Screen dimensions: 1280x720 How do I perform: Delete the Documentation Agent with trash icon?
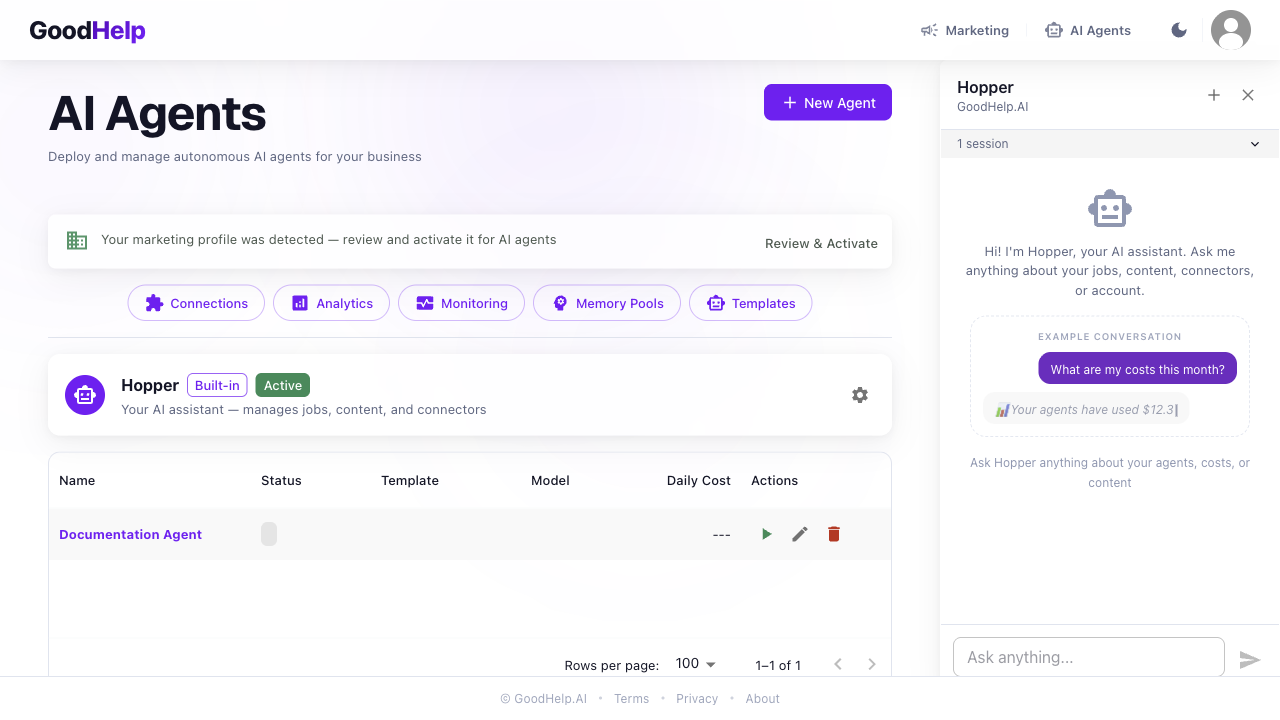click(834, 534)
